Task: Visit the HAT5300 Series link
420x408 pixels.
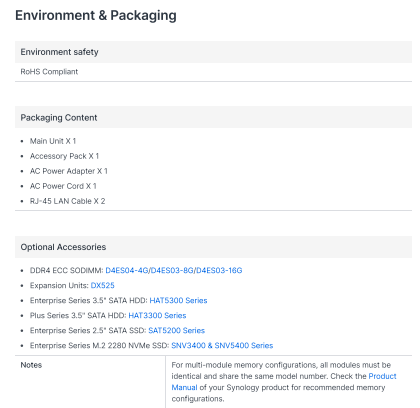Action: pos(178,300)
